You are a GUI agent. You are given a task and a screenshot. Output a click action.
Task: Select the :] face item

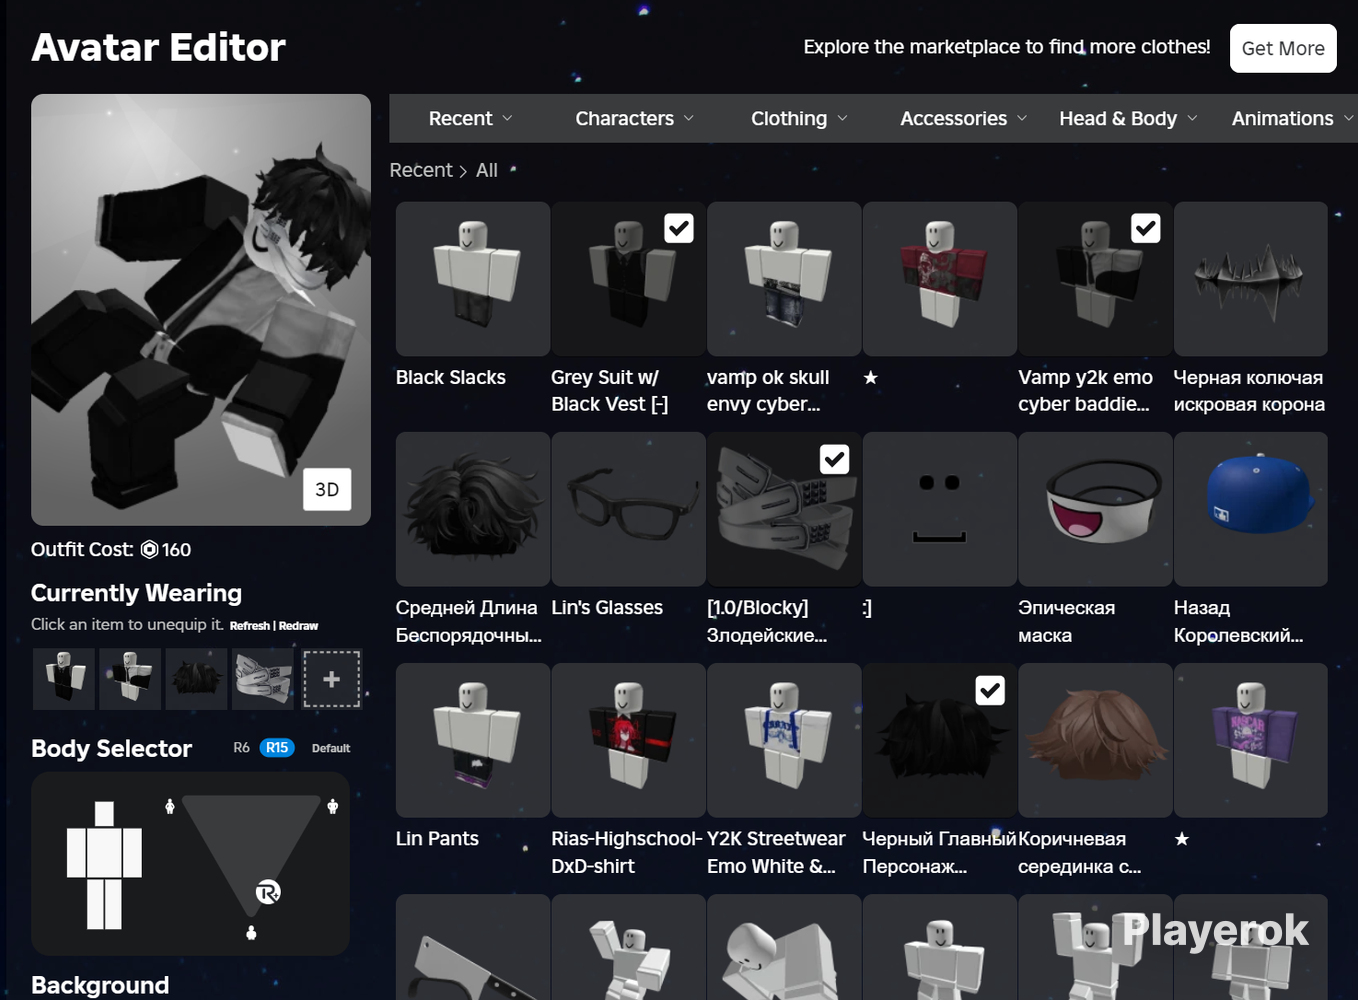(940, 509)
